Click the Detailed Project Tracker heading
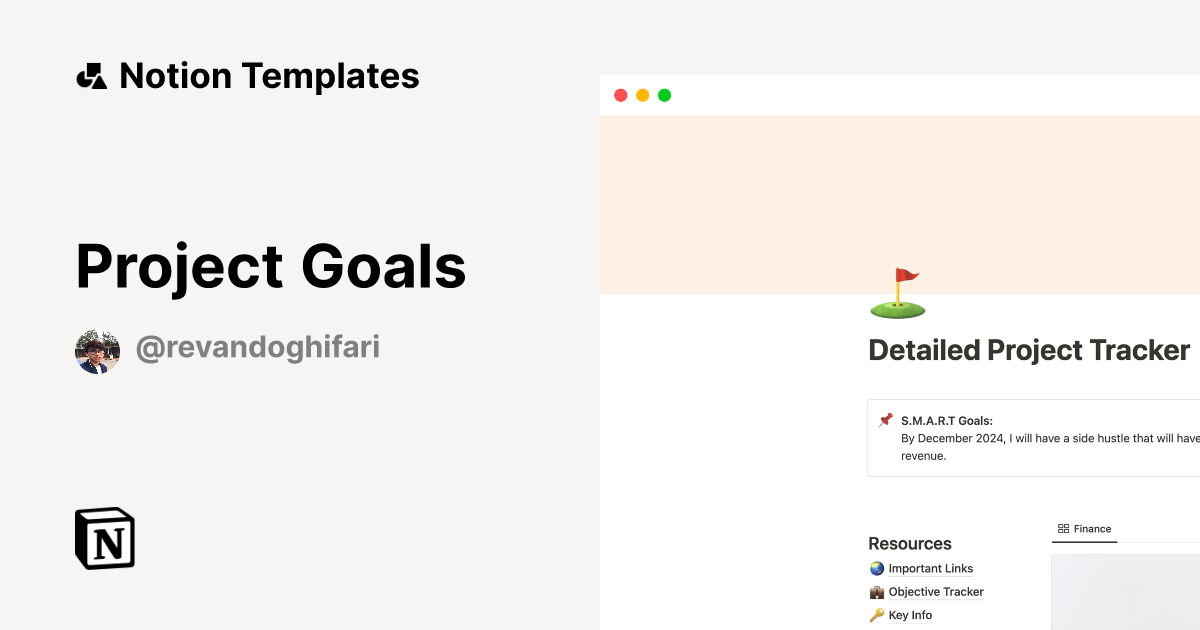The height and width of the screenshot is (630, 1200). (x=1029, y=351)
